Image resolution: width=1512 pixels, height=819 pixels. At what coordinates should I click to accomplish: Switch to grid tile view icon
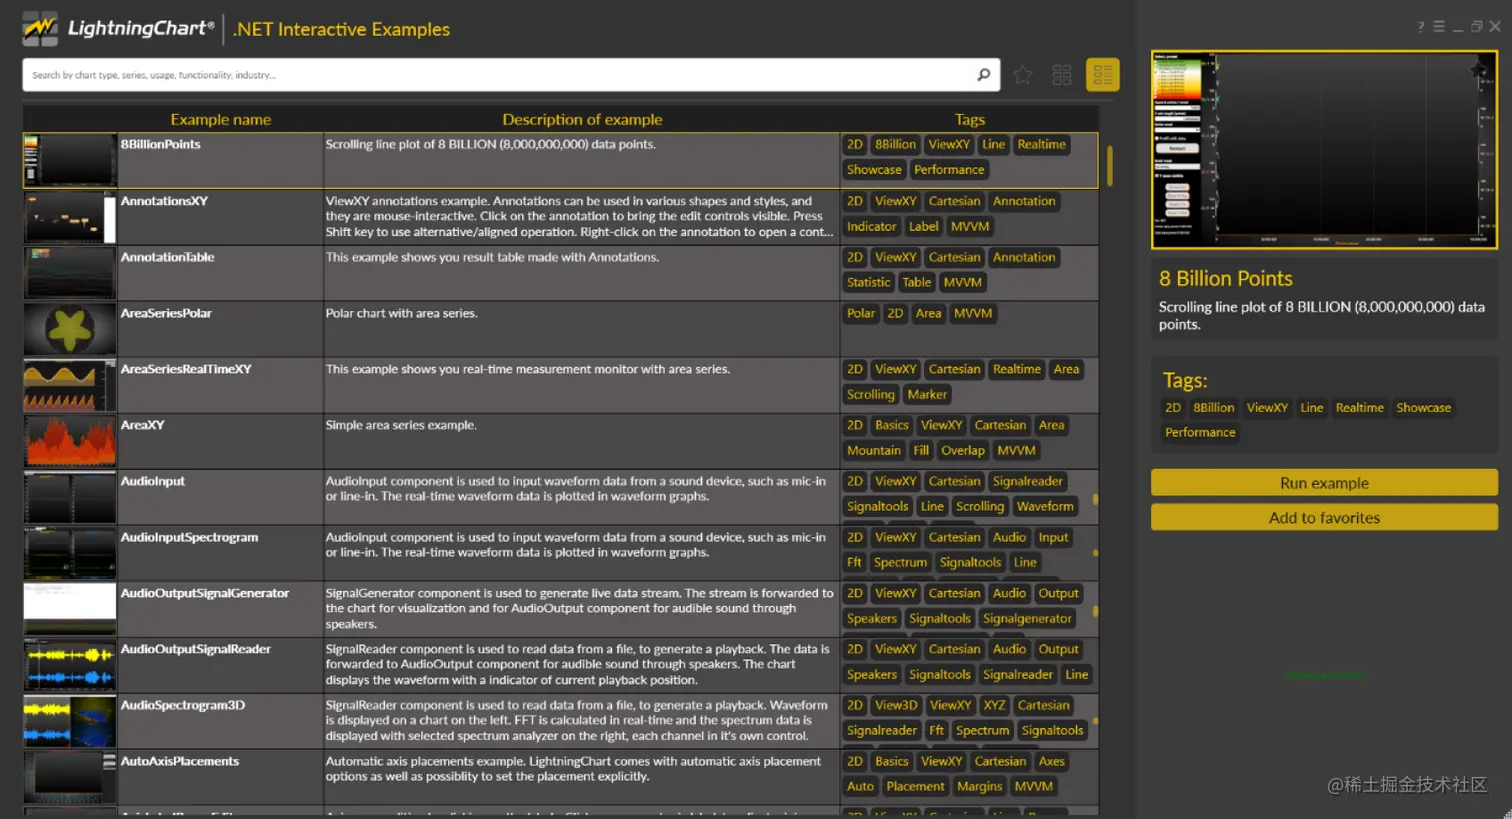pos(1062,75)
